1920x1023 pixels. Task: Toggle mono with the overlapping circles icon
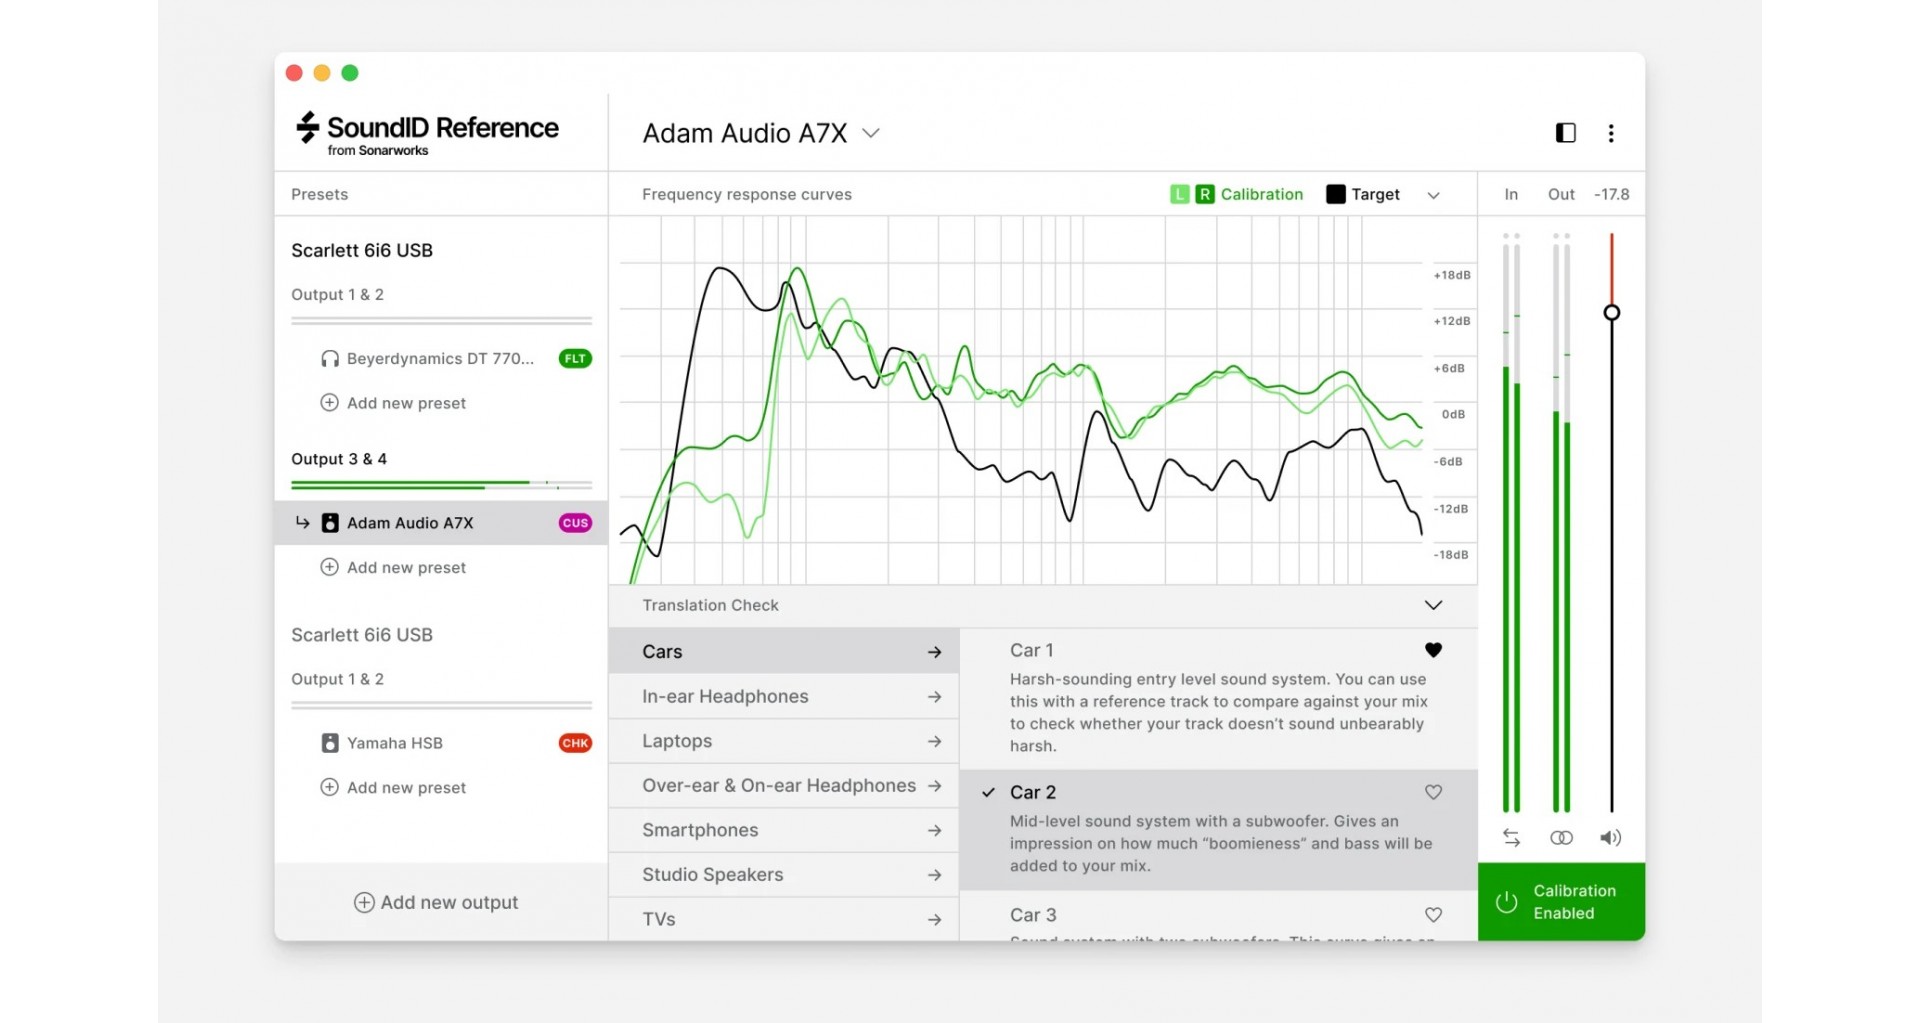coord(1561,838)
